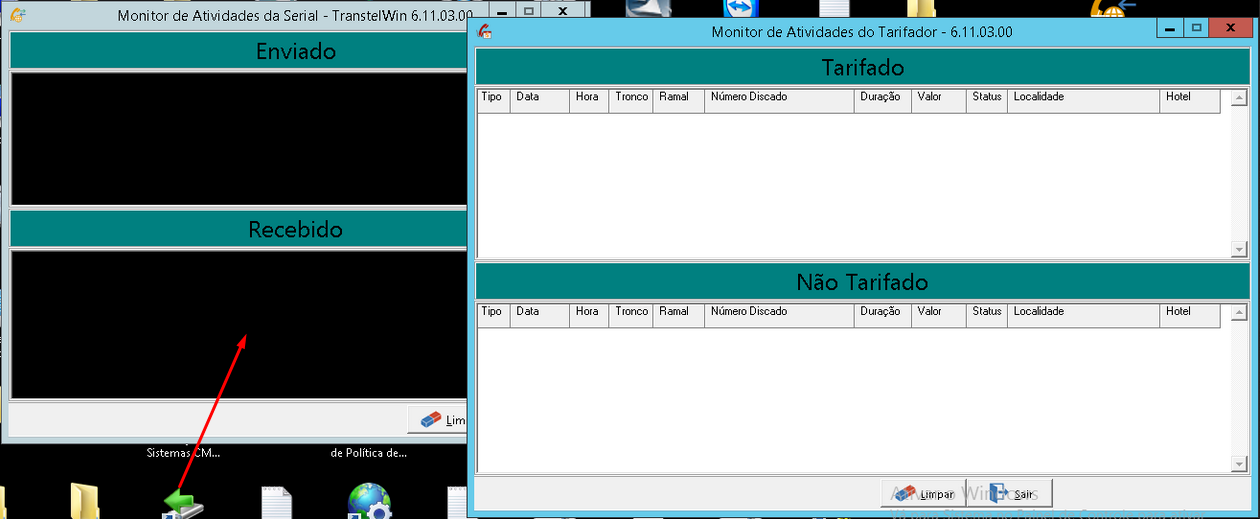Select the globe with arrow icon at top right
The image size is (1260, 519).
(x=1113, y=9)
